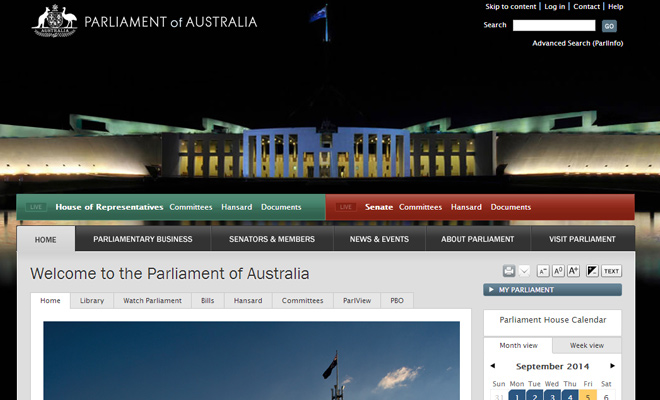Screen dimensions: 660x400
Task: Reset text size with A0 icon
Action: click(x=558, y=271)
